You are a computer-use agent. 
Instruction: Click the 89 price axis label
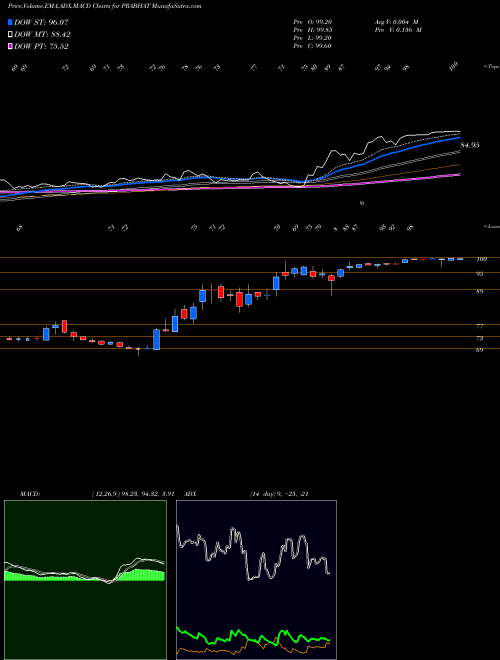click(480, 291)
